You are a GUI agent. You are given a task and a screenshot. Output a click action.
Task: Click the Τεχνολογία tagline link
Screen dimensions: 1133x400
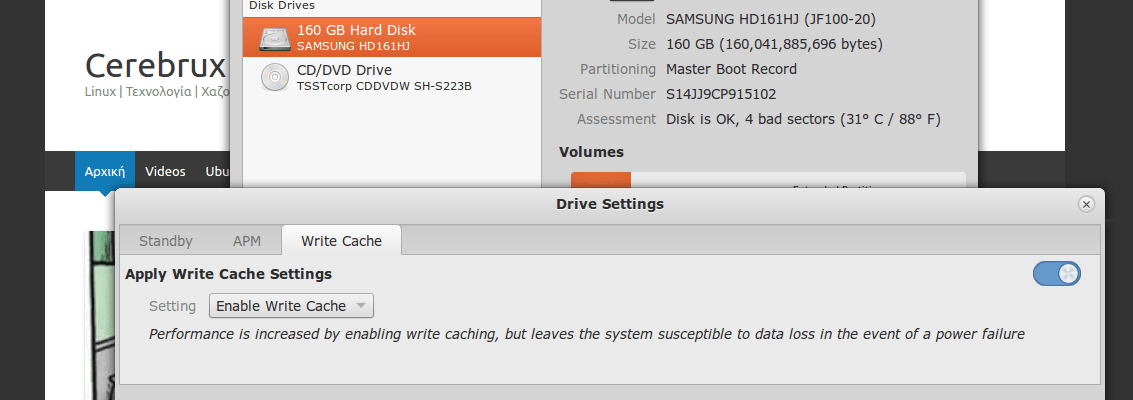pyautogui.click(x=158, y=91)
